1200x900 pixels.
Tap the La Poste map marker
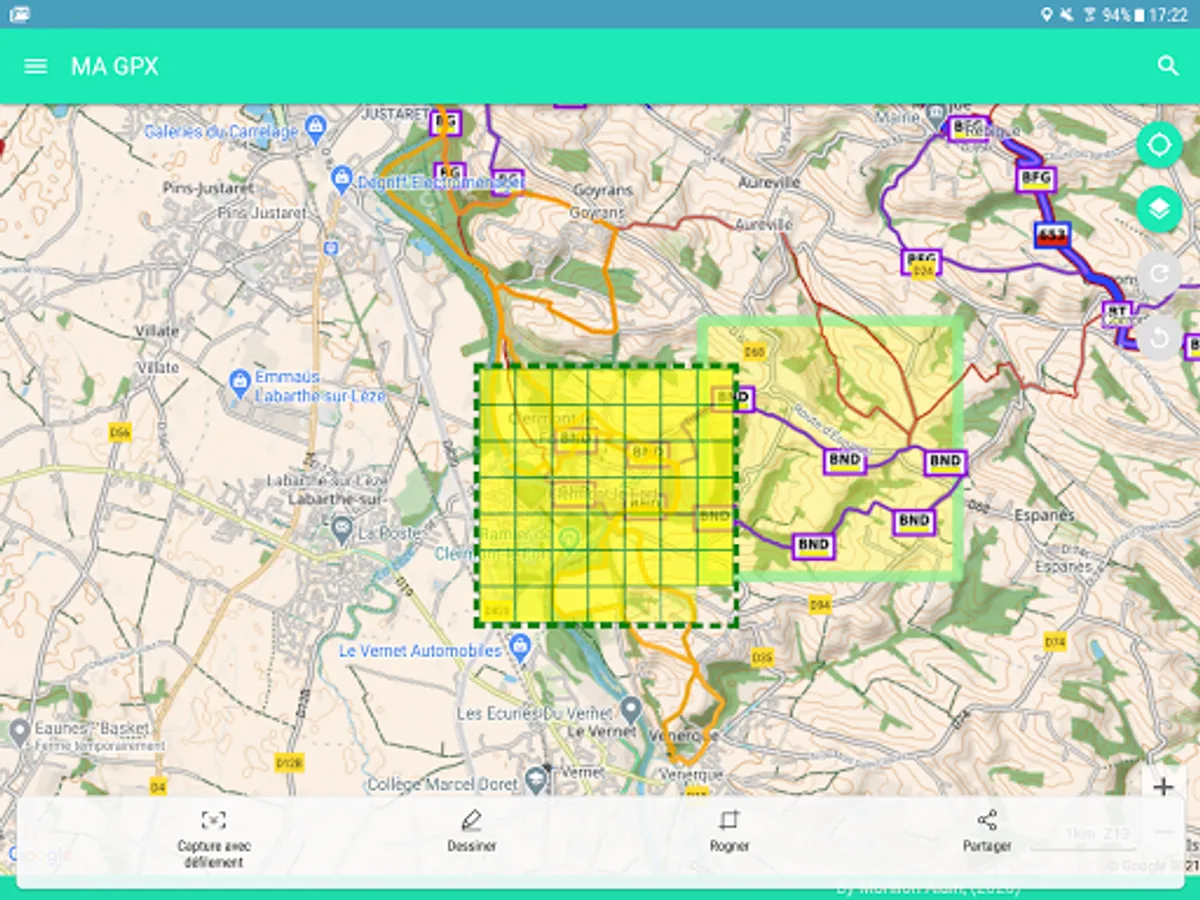(344, 526)
